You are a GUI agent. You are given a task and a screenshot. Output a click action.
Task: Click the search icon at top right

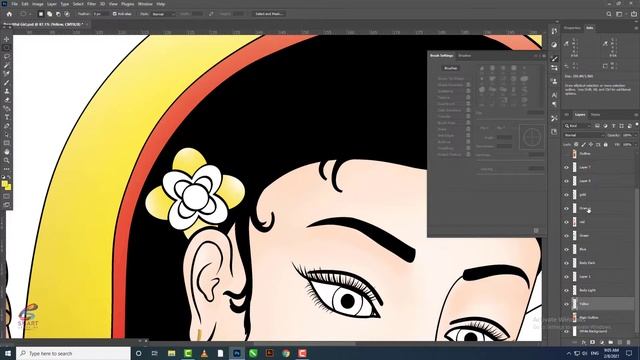click(x=609, y=14)
